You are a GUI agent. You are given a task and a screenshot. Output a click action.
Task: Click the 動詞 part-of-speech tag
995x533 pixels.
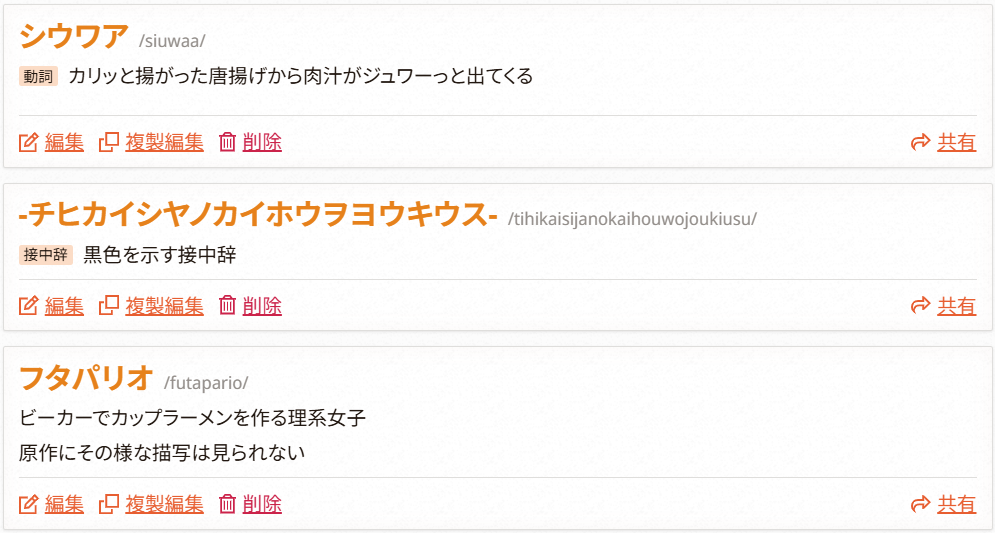pyautogui.click(x=39, y=76)
